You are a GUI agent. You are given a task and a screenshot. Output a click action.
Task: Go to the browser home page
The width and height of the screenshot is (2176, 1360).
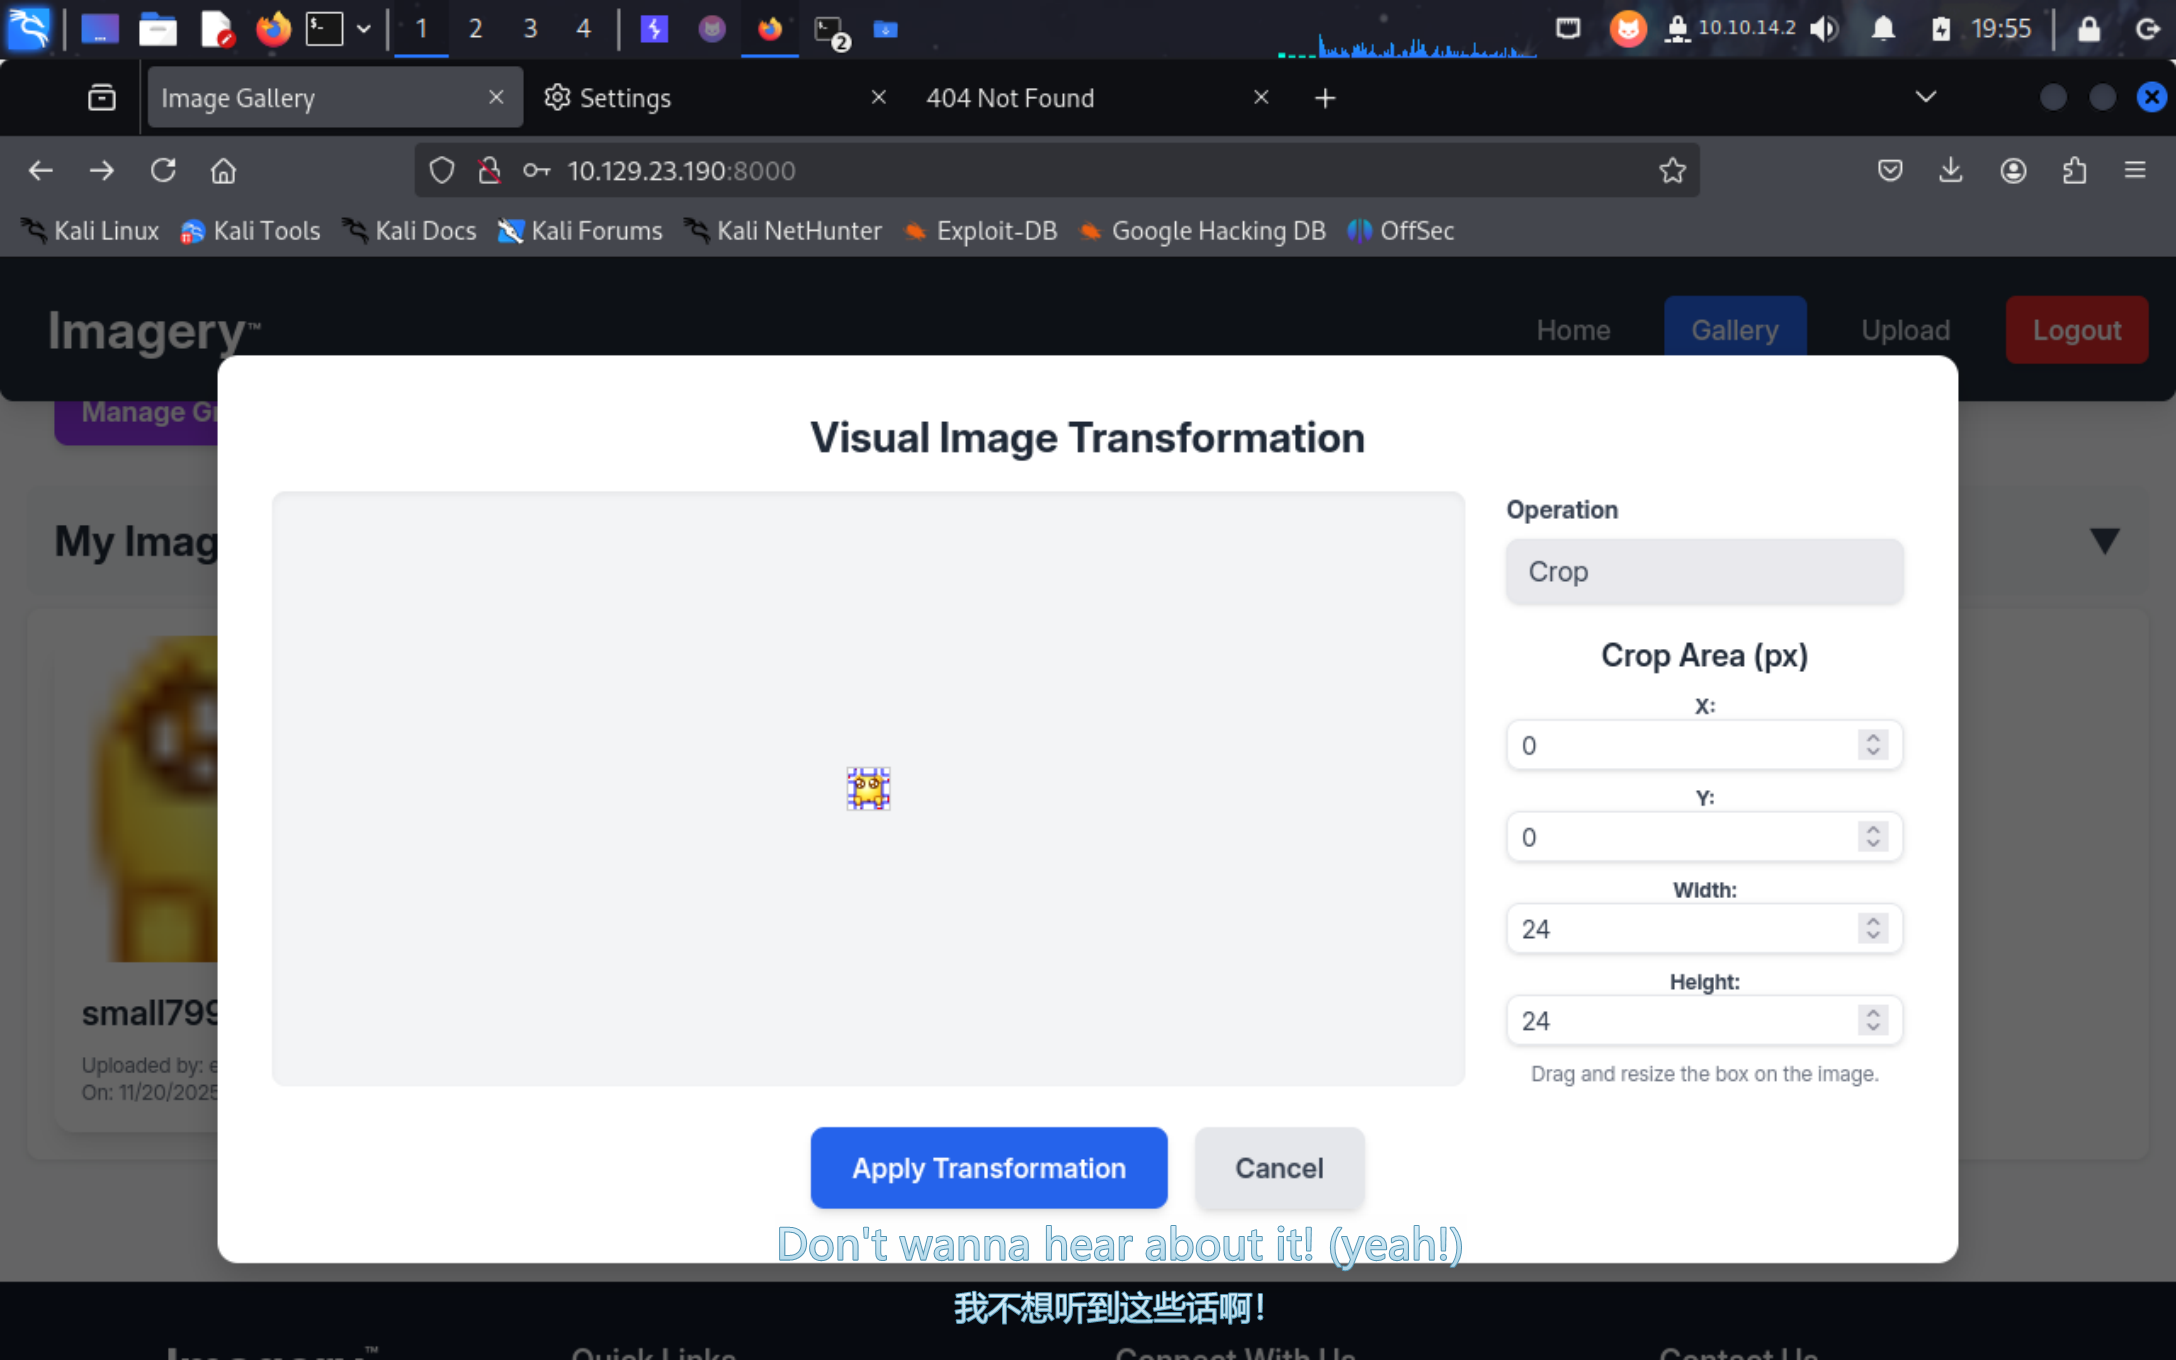223,171
